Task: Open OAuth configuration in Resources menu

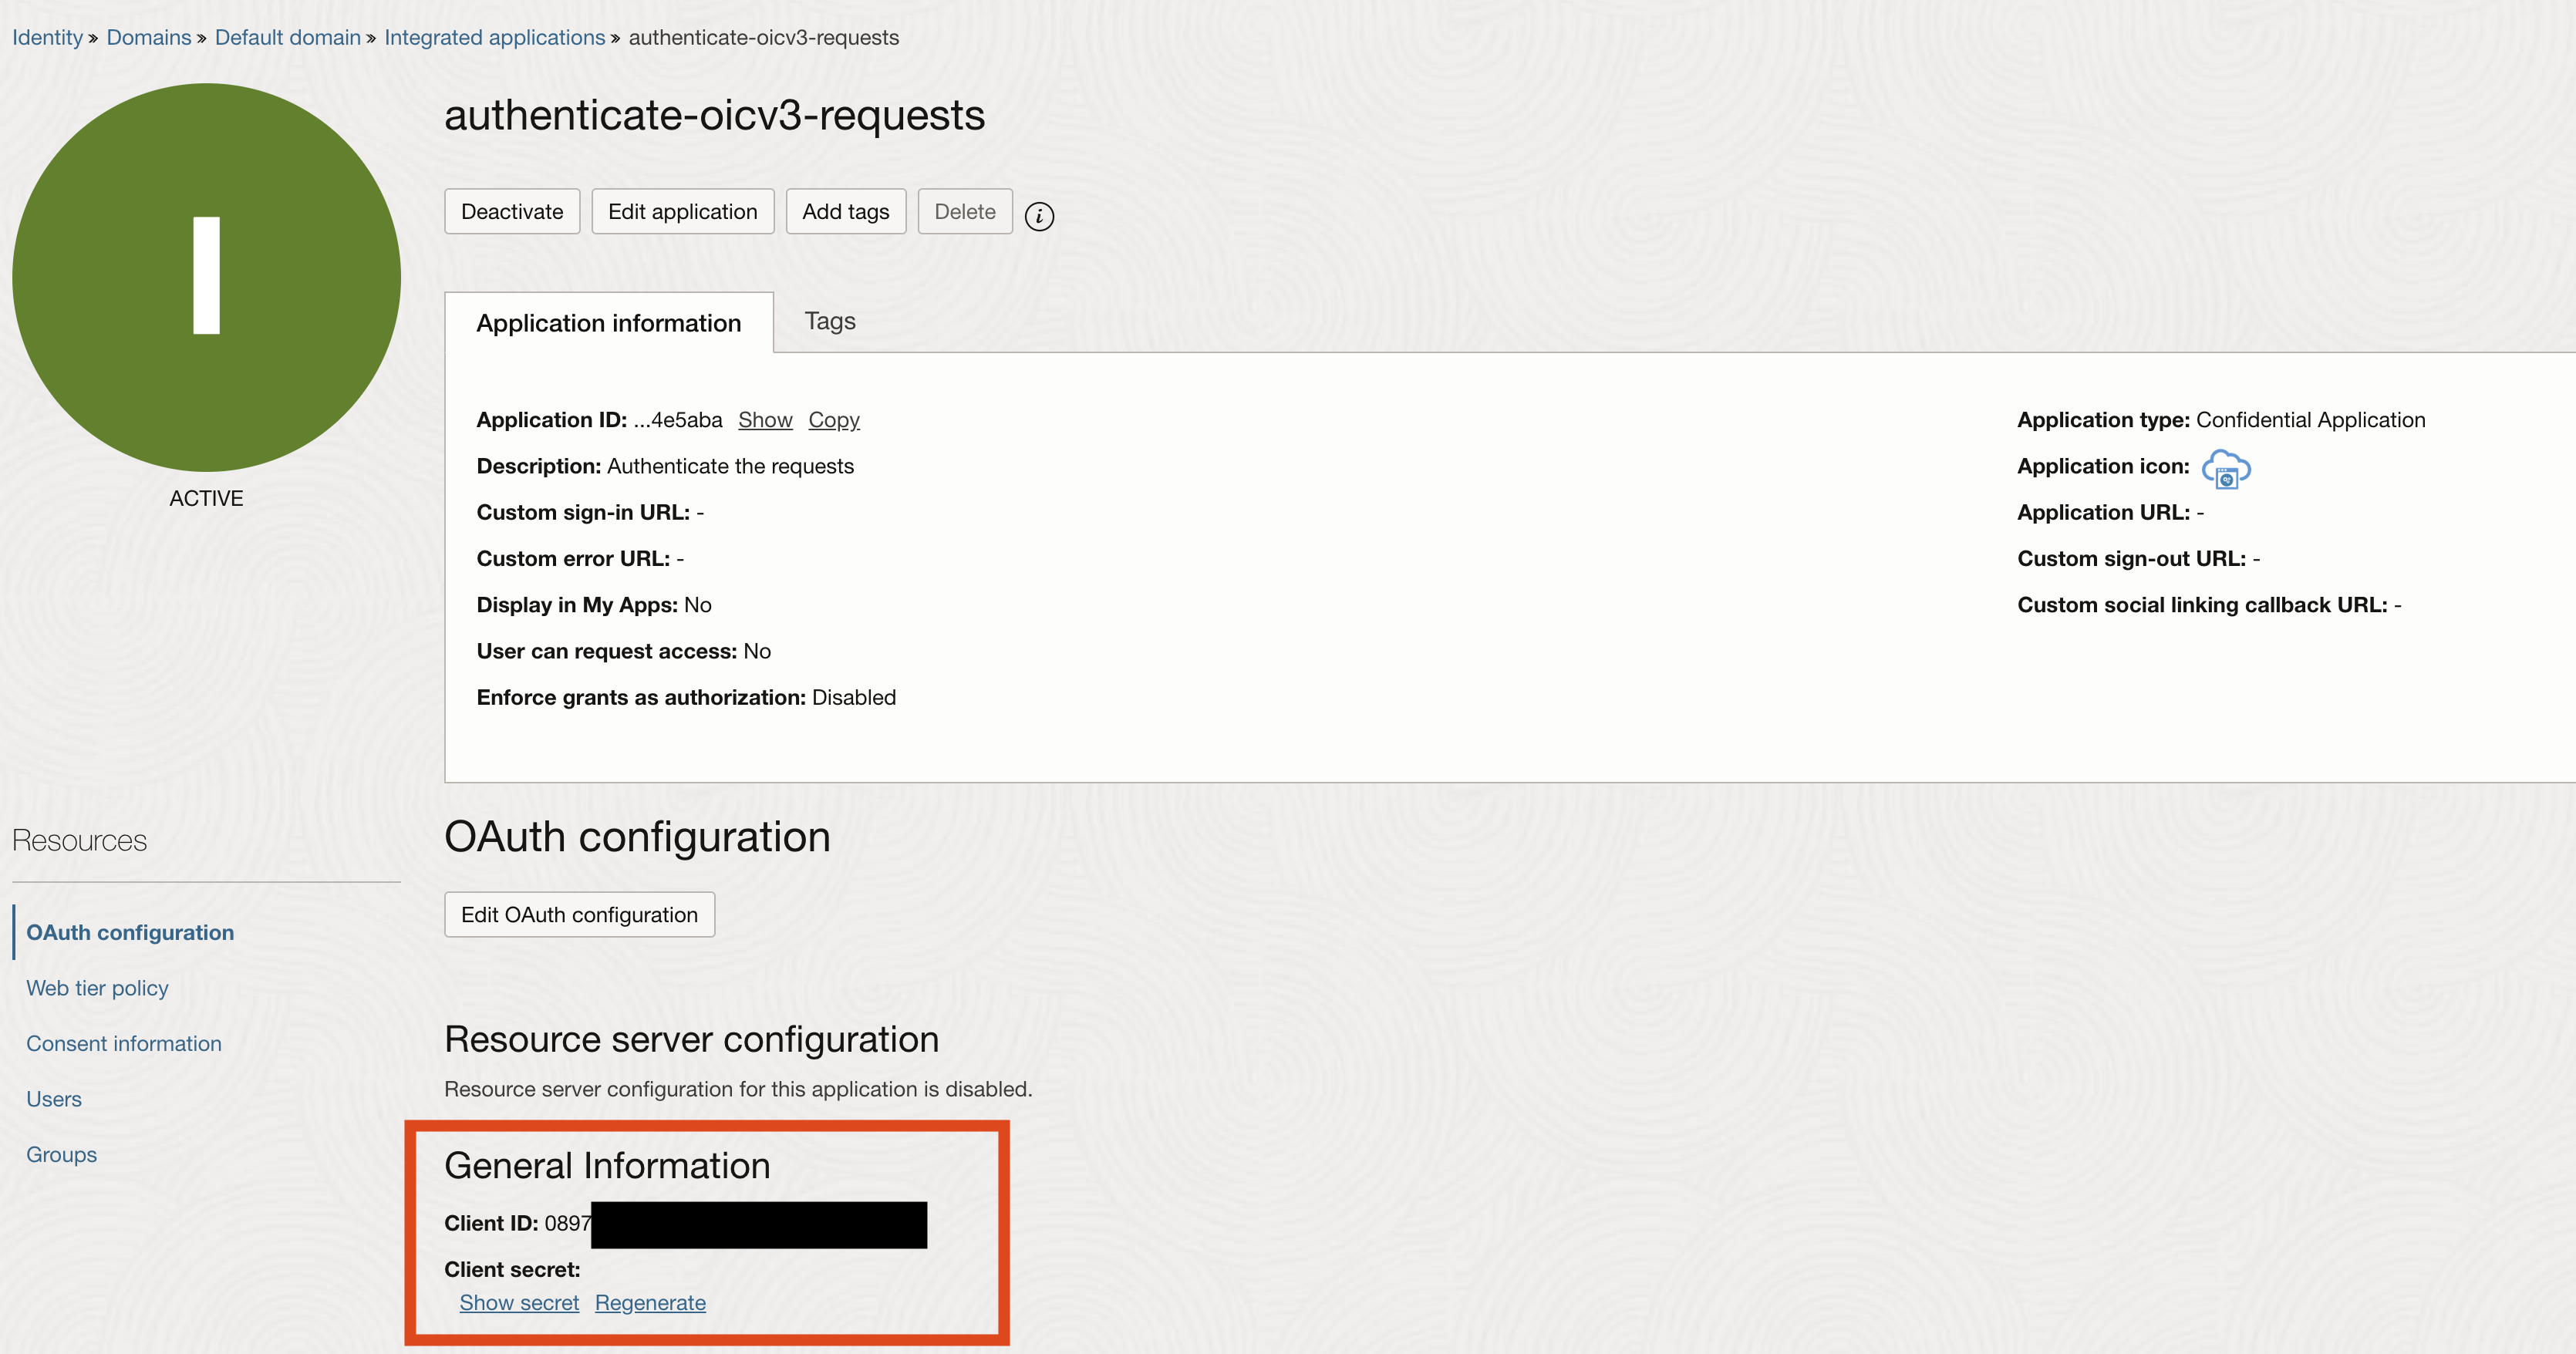Action: coord(130,932)
